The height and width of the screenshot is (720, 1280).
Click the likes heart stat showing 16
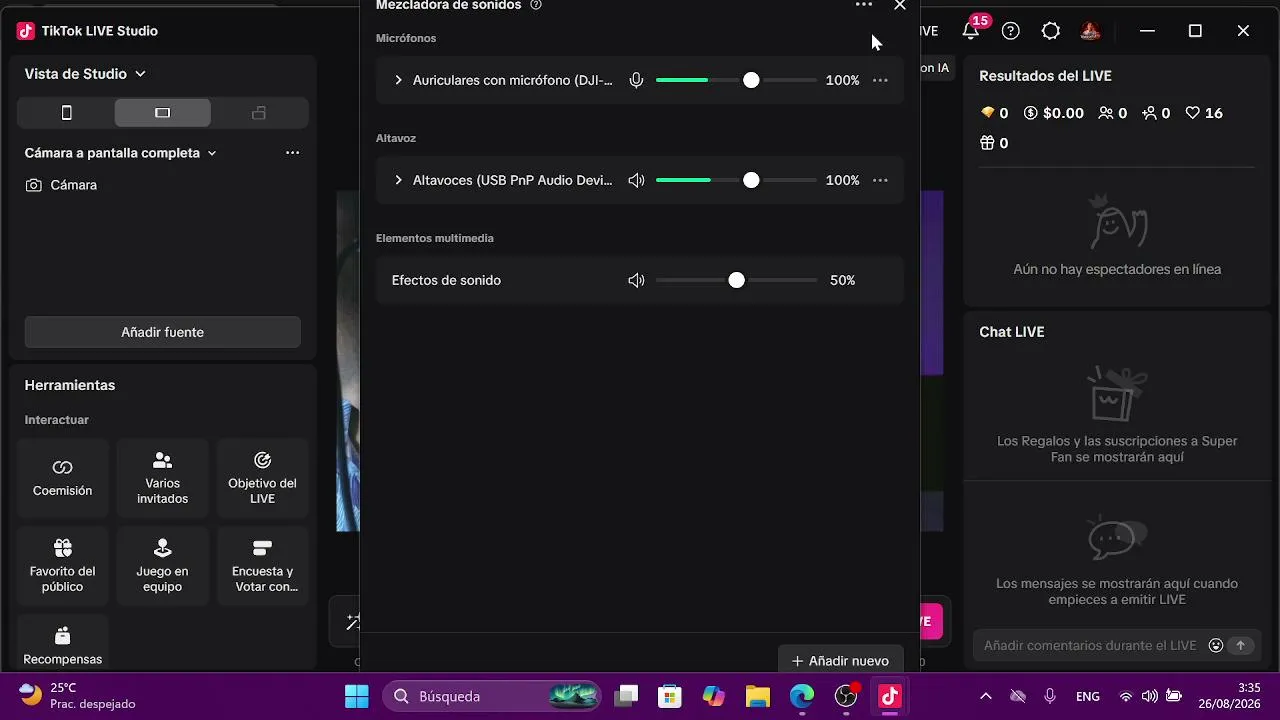point(1204,113)
